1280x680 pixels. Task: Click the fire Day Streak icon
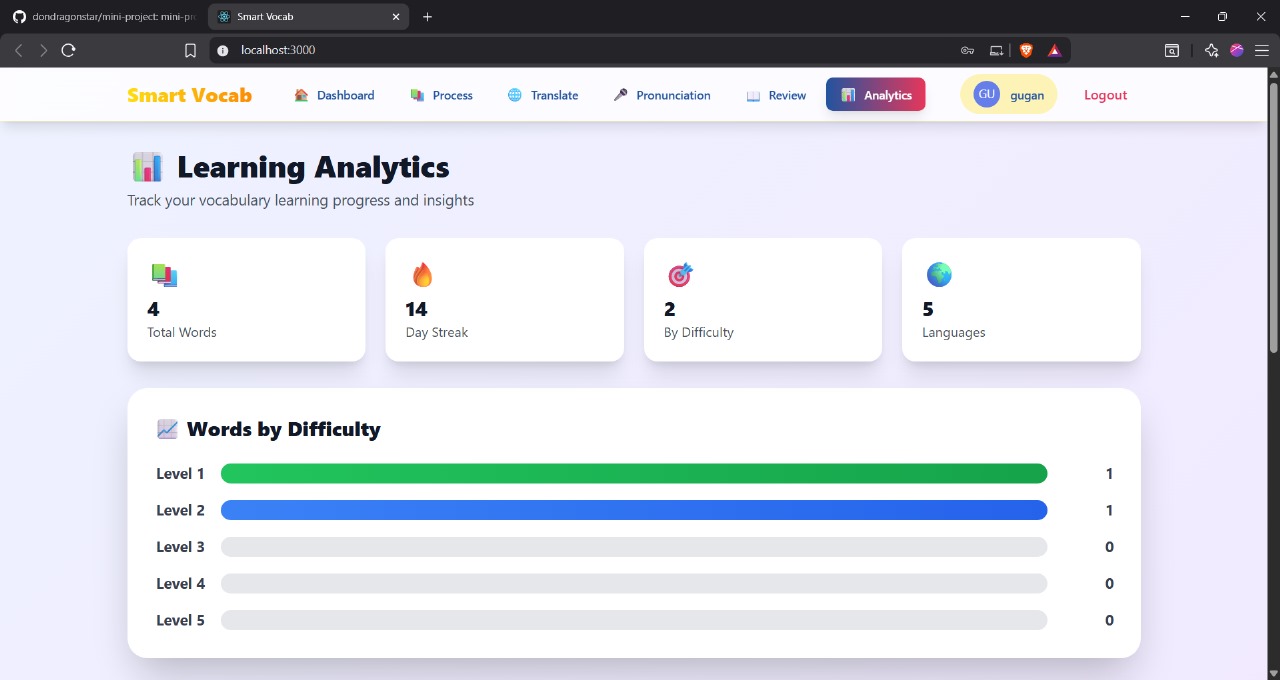tap(422, 275)
